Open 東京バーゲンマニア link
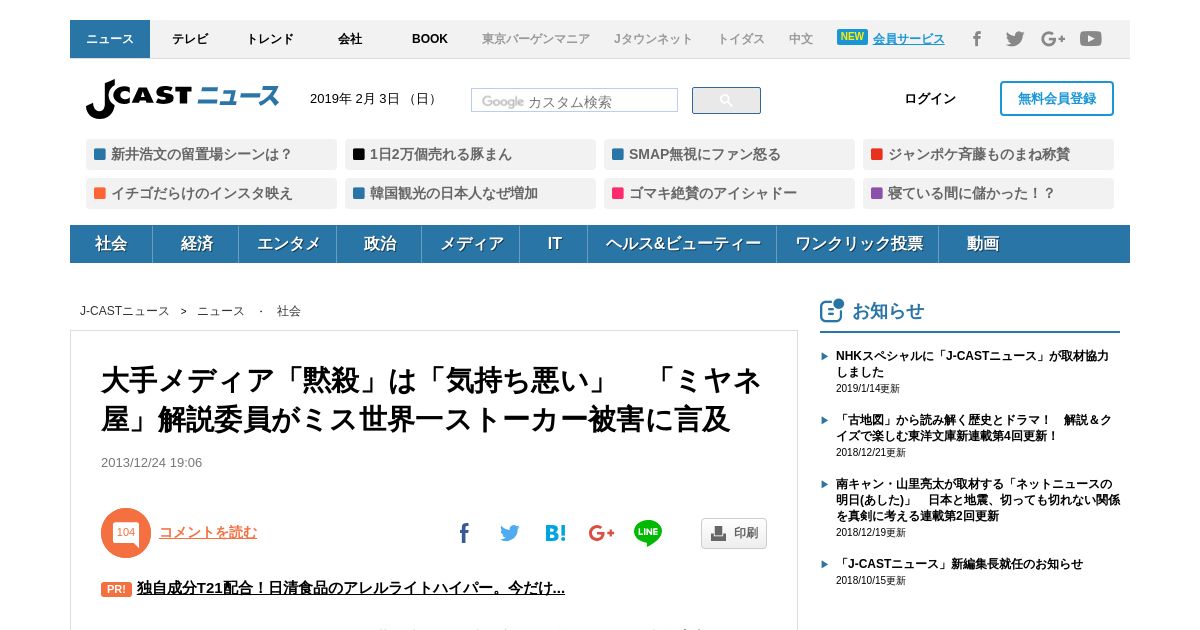 536,39
